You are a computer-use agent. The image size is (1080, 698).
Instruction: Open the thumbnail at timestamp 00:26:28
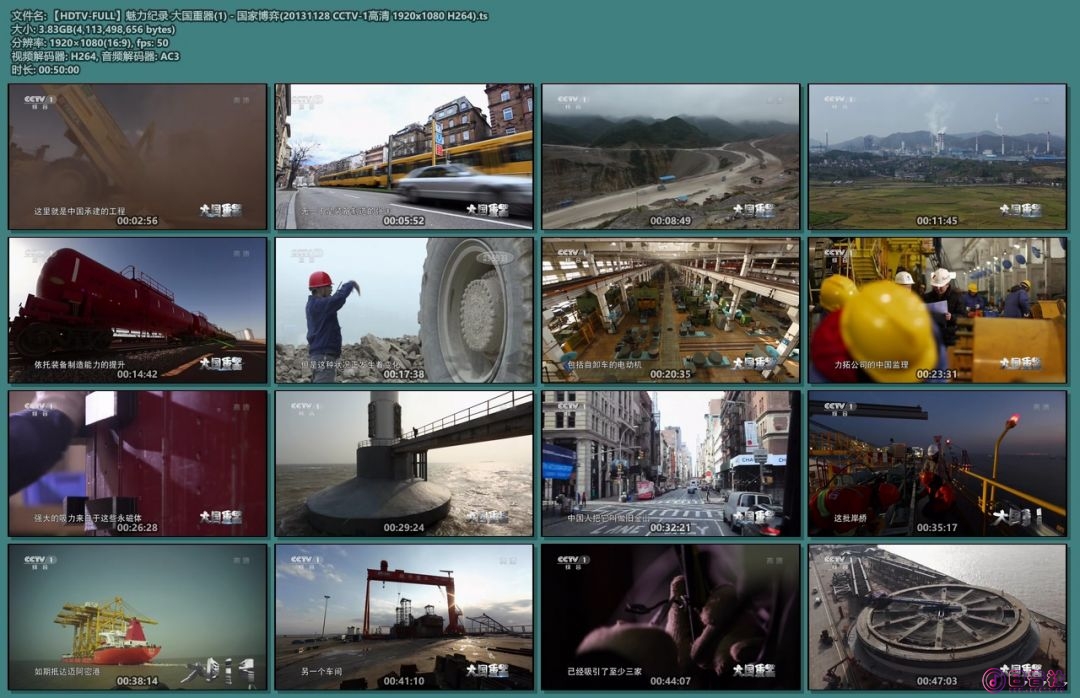pos(138,464)
